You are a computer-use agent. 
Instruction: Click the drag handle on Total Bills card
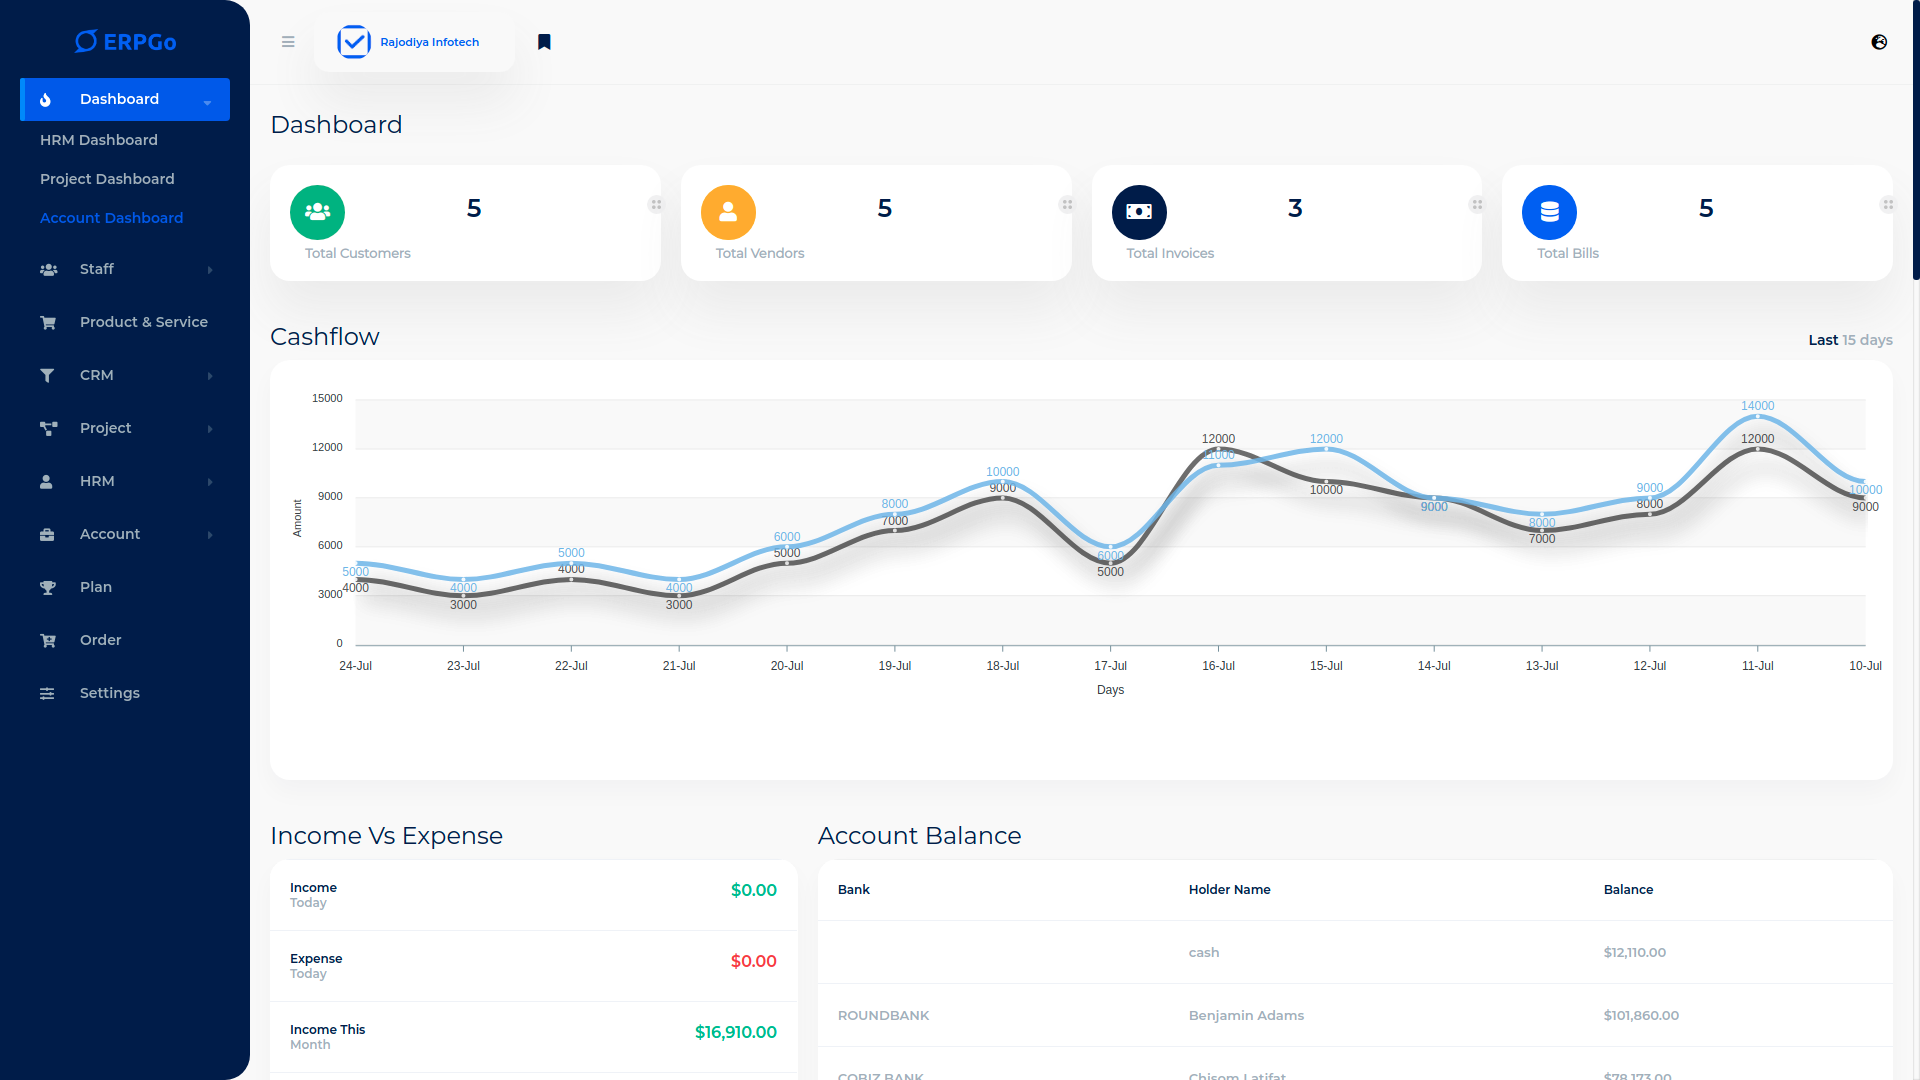pyautogui.click(x=1888, y=204)
